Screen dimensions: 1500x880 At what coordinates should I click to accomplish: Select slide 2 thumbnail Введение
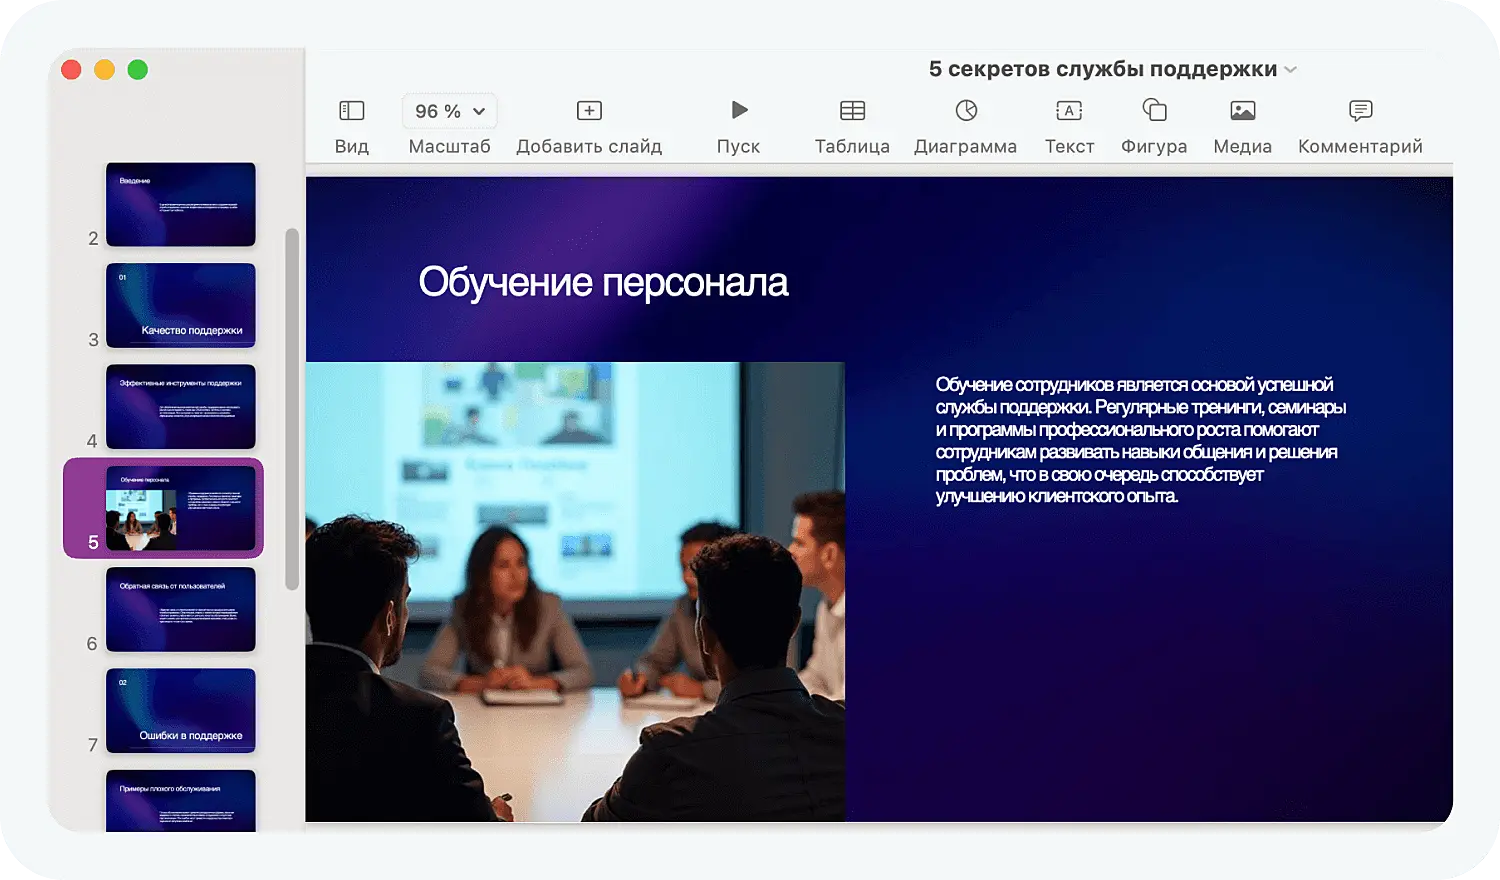click(181, 205)
